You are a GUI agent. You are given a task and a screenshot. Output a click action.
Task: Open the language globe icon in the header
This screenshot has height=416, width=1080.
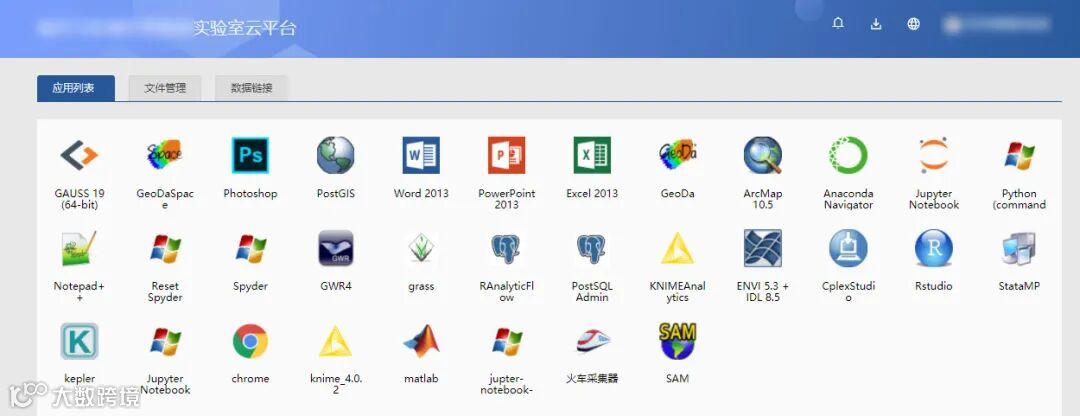tap(913, 24)
